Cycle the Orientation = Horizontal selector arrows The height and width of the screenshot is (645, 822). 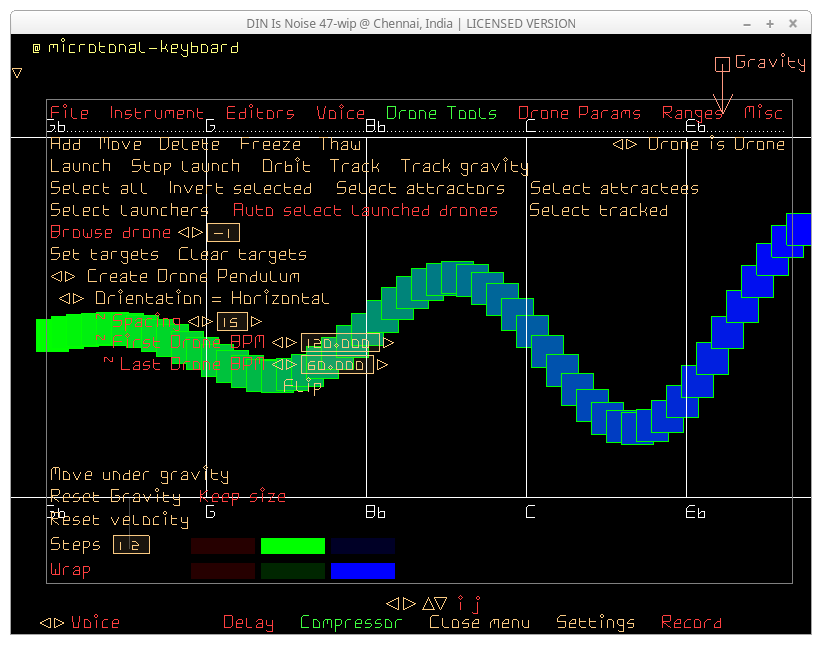click(71, 299)
